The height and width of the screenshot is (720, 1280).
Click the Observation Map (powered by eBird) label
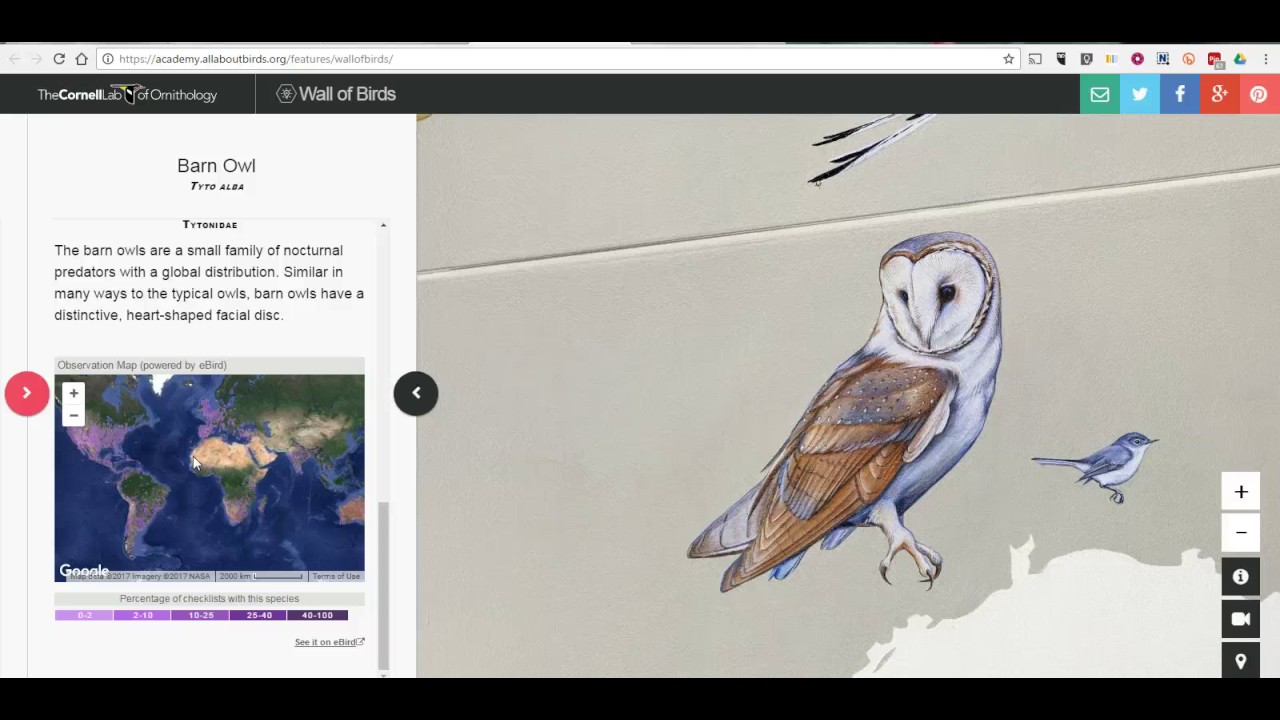(x=142, y=365)
